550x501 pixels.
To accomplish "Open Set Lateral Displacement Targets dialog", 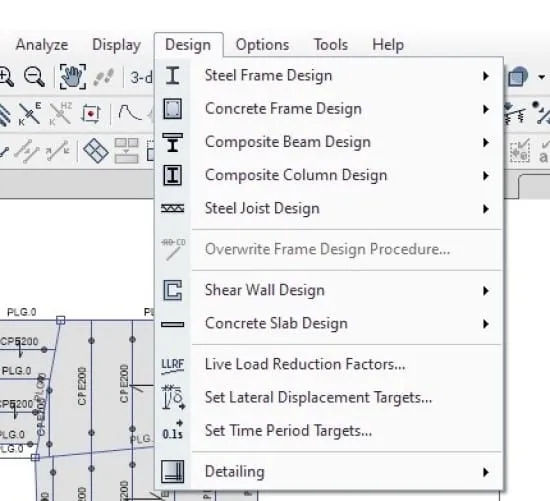I will [x=329, y=398].
